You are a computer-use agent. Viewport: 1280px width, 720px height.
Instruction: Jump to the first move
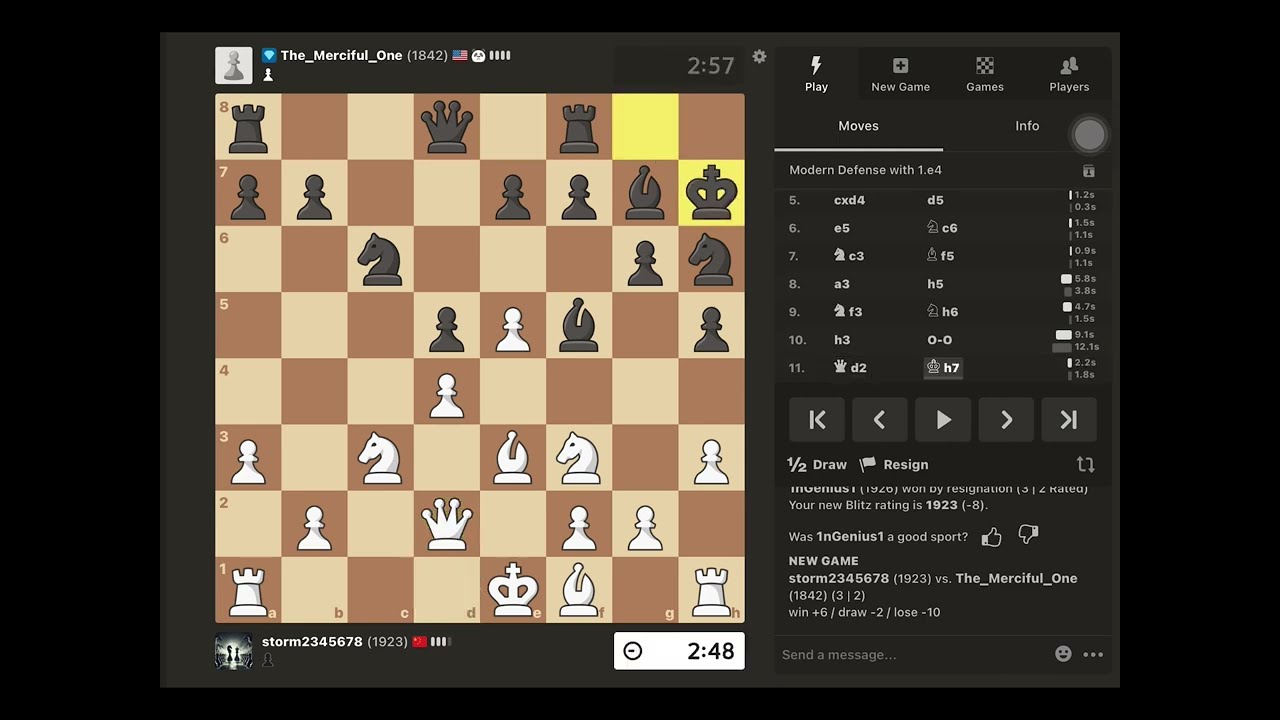tap(816, 420)
